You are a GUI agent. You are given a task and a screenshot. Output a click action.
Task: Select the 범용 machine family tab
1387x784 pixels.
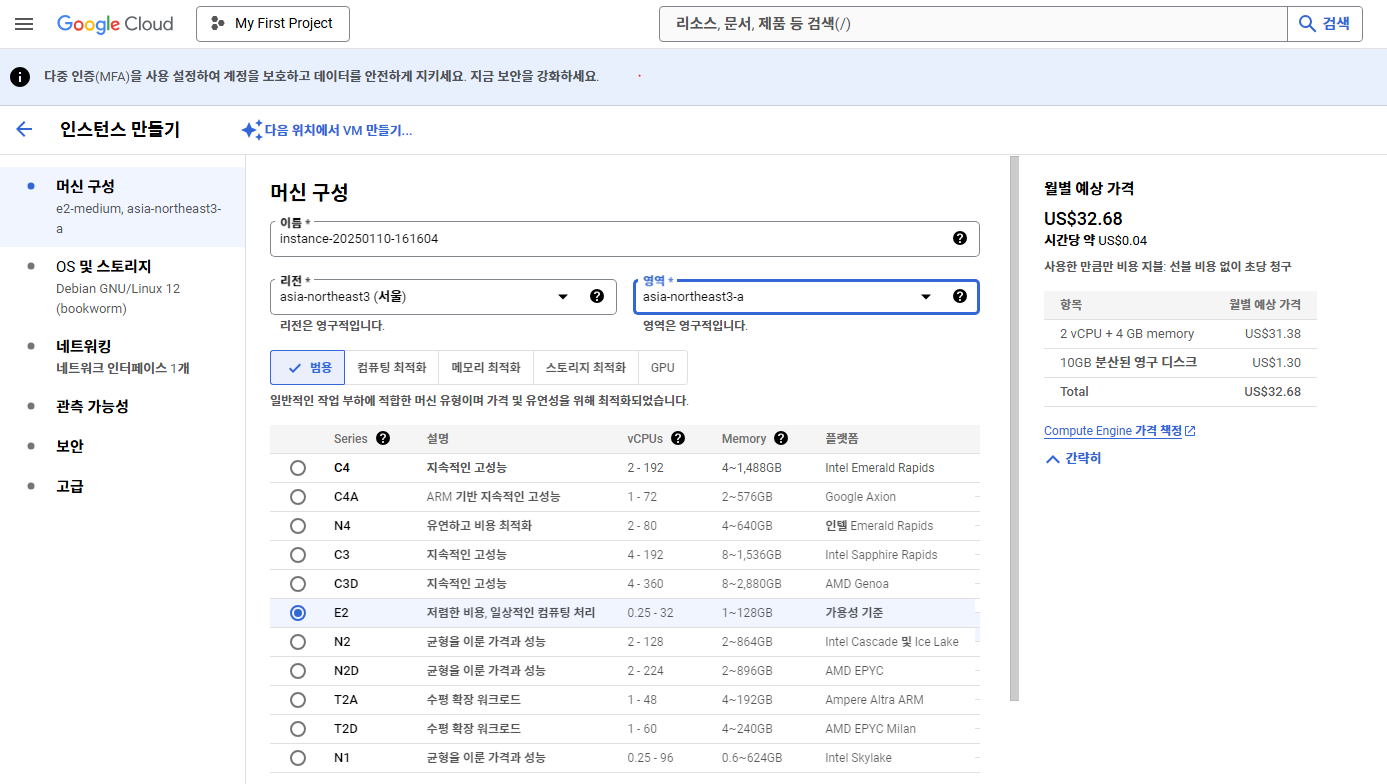tap(308, 368)
